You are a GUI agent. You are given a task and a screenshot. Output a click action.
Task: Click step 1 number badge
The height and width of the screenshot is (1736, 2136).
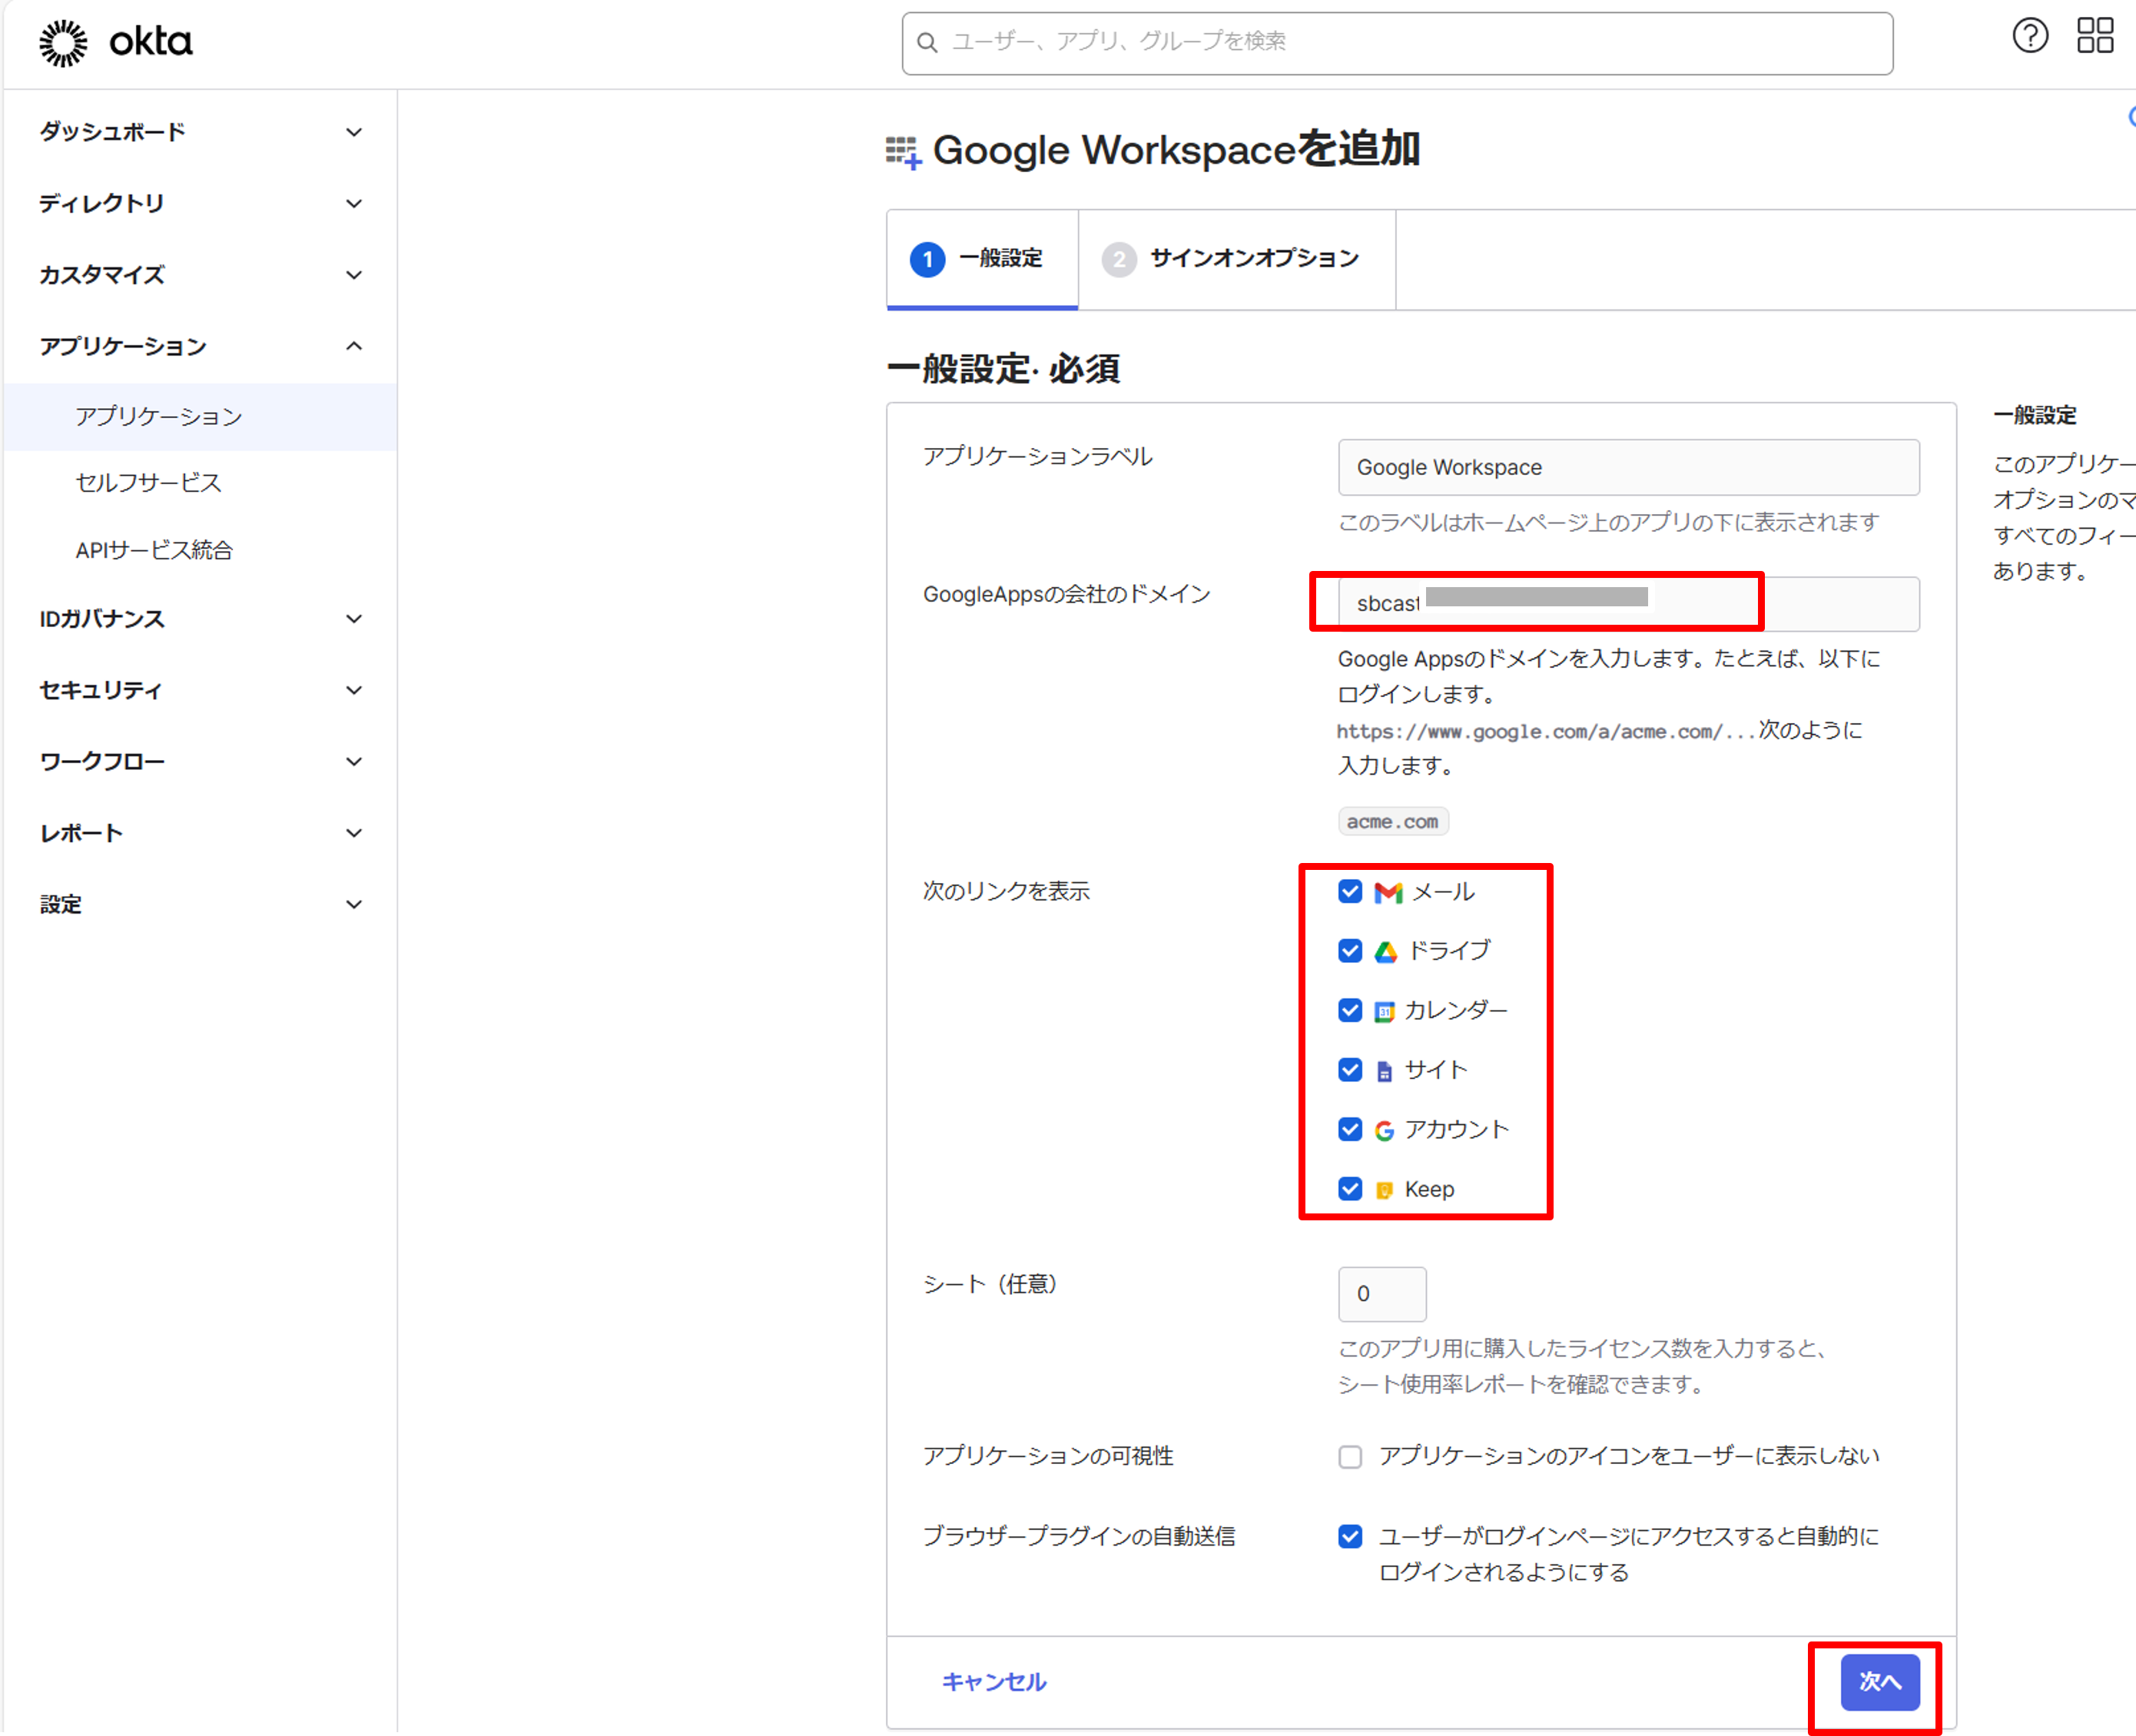pos(927,260)
